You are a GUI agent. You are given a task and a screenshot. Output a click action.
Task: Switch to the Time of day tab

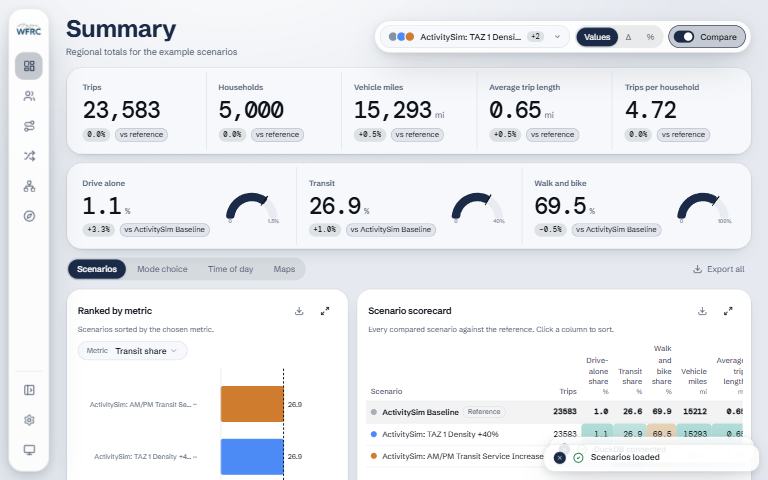click(x=230, y=269)
